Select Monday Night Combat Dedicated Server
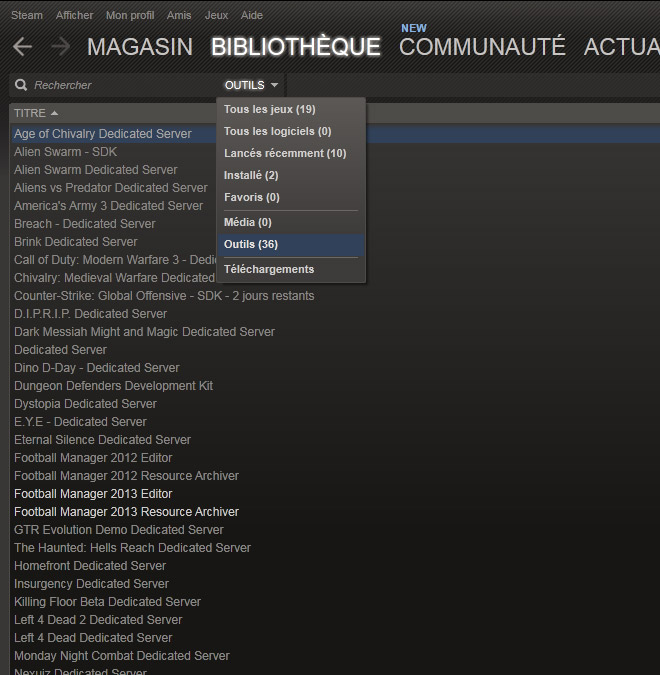This screenshot has height=675, width=660. click(122, 656)
